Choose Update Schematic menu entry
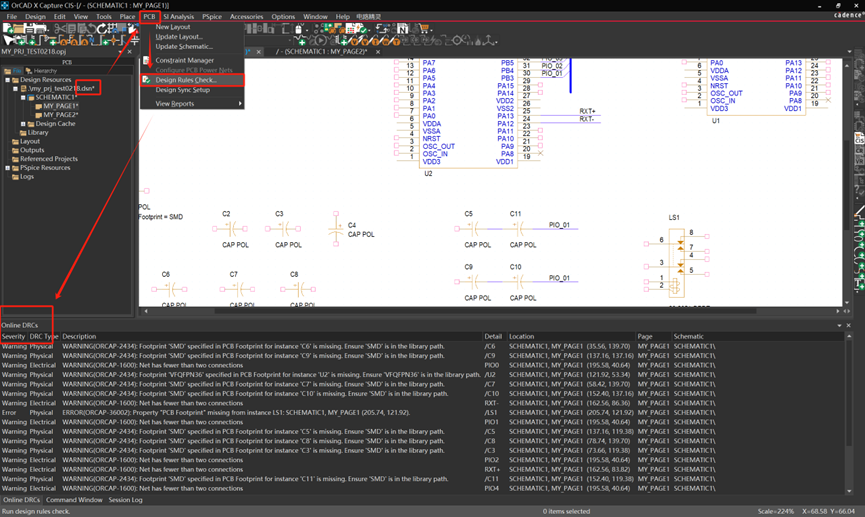 click(191, 46)
